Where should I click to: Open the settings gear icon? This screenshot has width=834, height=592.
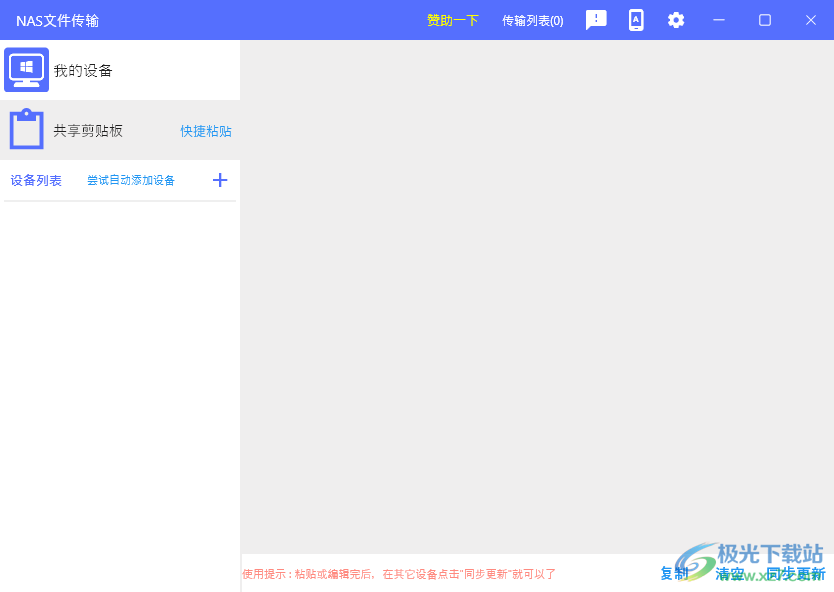(676, 20)
